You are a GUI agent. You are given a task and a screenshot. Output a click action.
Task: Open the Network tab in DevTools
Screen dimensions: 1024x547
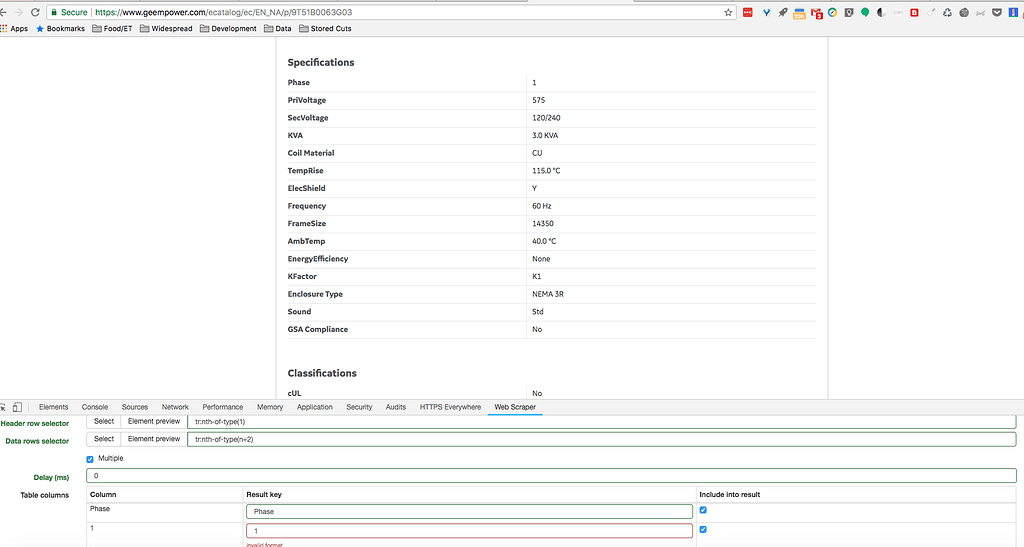[175, 407]
